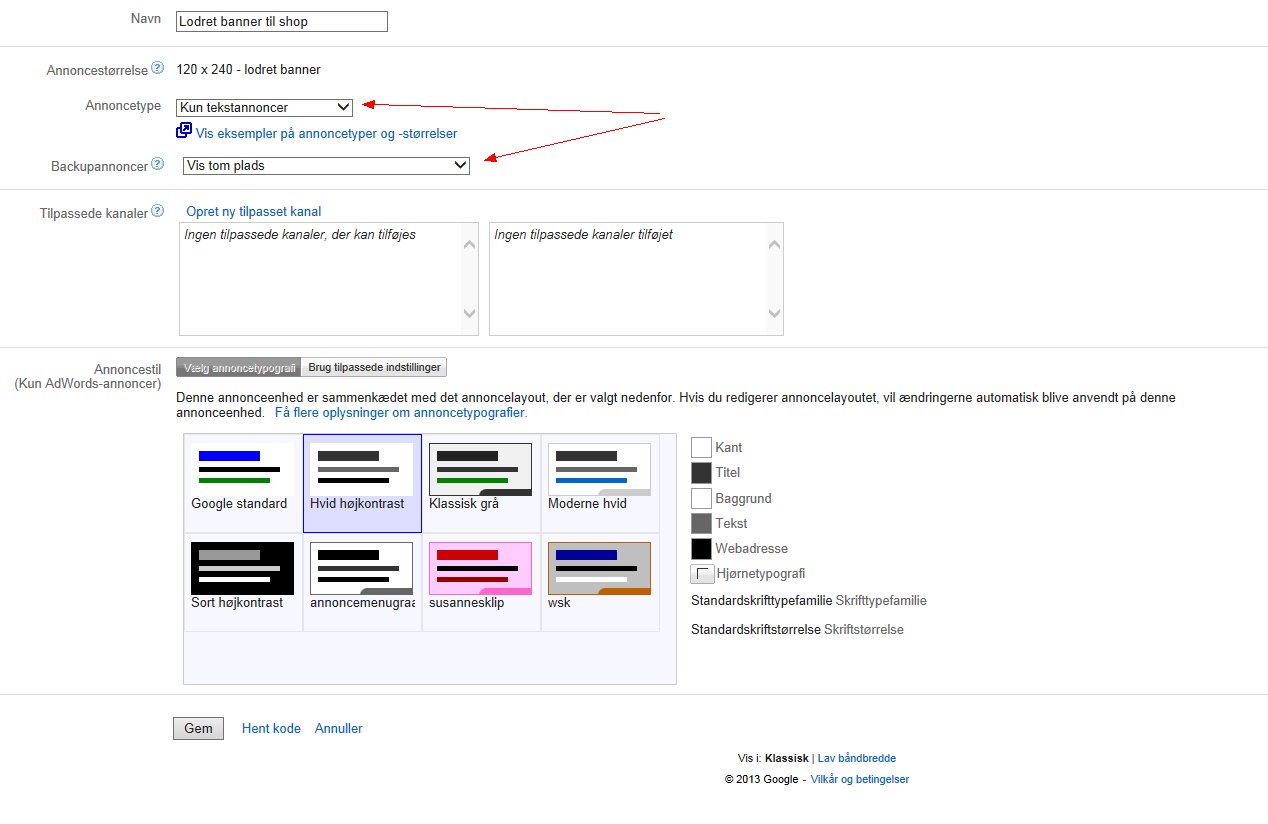Screen dimensions: 1268x824
Task: Expand the Backupannoncer dropdown
Action: [326, 165]
